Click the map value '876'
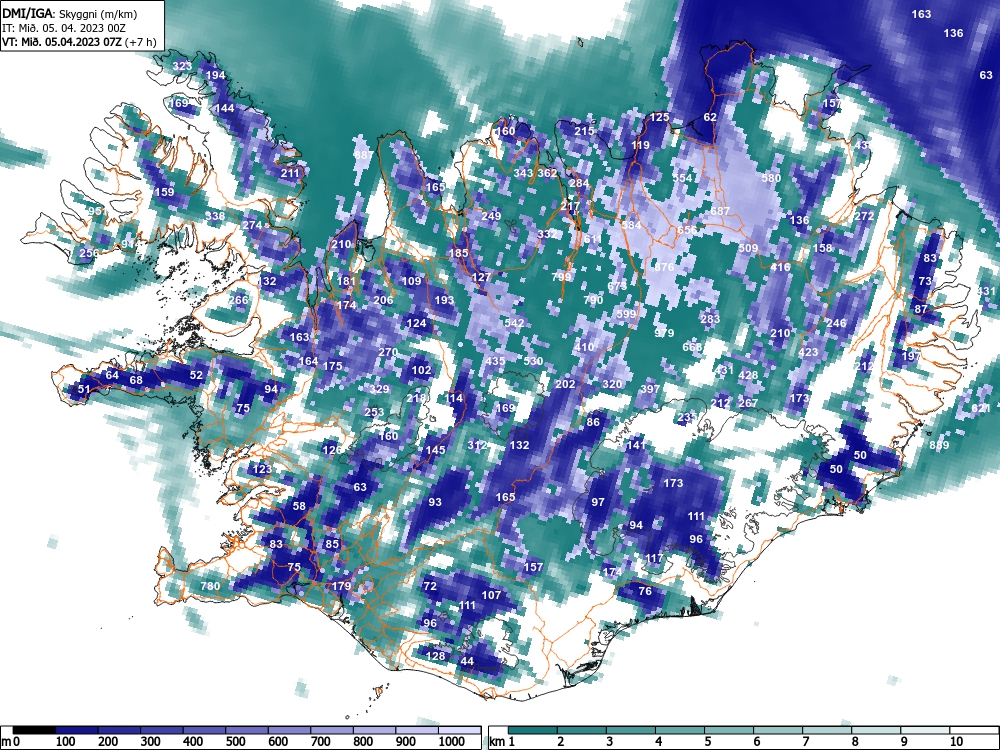1000x750 pixels. [664, 267]
